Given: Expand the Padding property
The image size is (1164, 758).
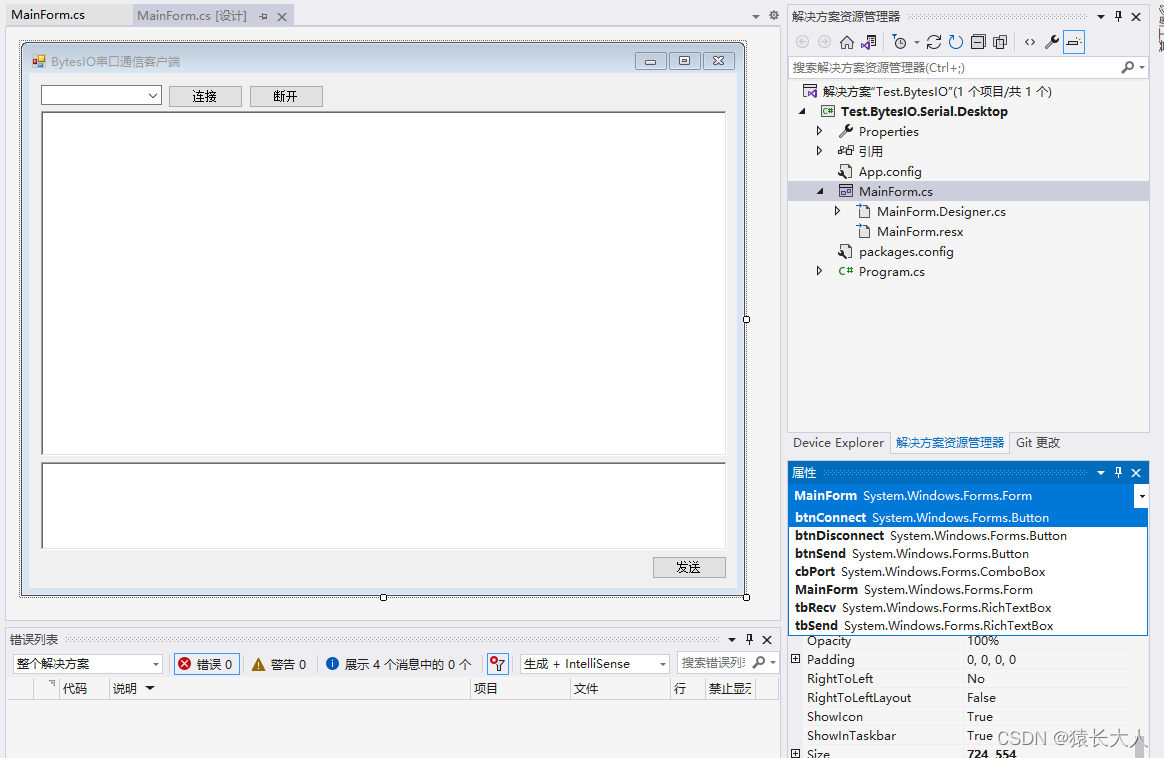Looking at the screenshot, I should pyautogui.click(x=795, y=659).
